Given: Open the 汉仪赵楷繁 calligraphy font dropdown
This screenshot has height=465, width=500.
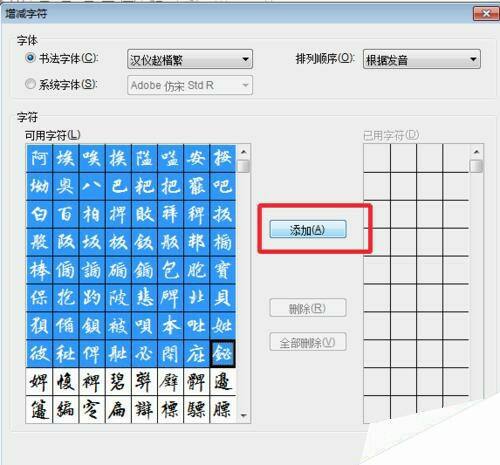Looking at the screenshot, I should [x=190, y=59].
